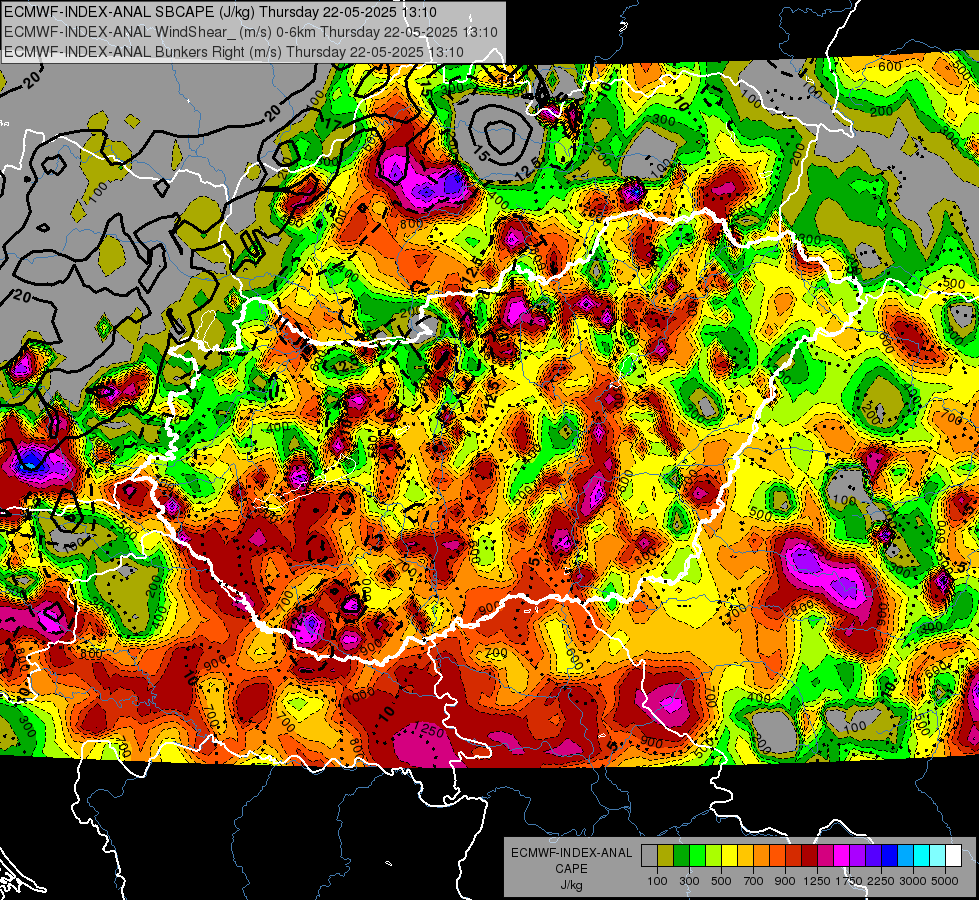Click the 900 value under the legend

click(x=785, y=881)
